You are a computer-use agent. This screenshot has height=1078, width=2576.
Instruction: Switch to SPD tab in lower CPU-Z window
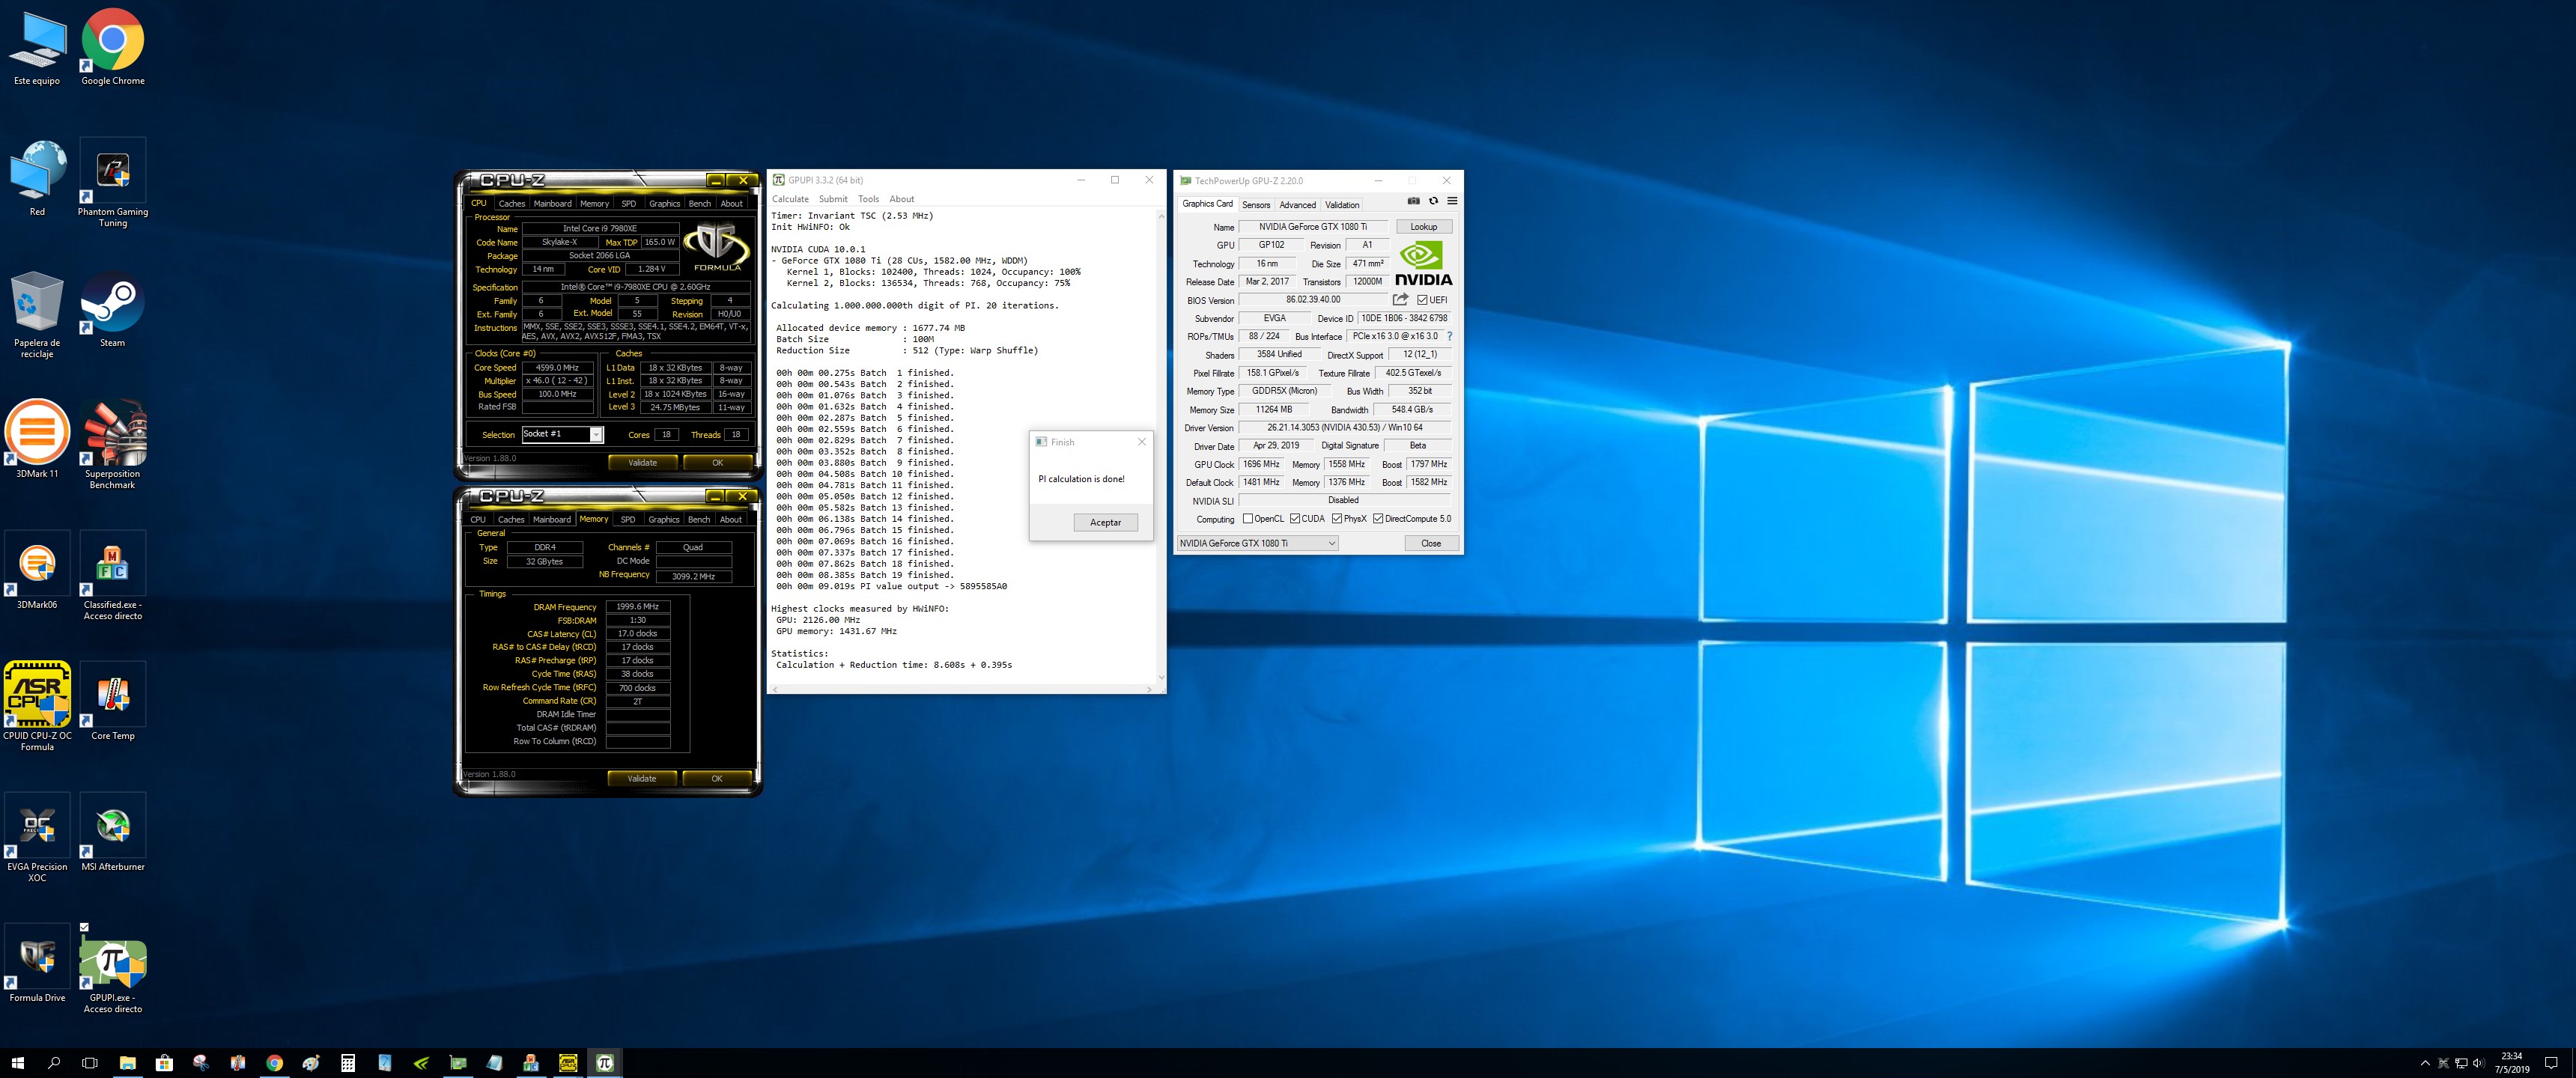tap(628, 519)
